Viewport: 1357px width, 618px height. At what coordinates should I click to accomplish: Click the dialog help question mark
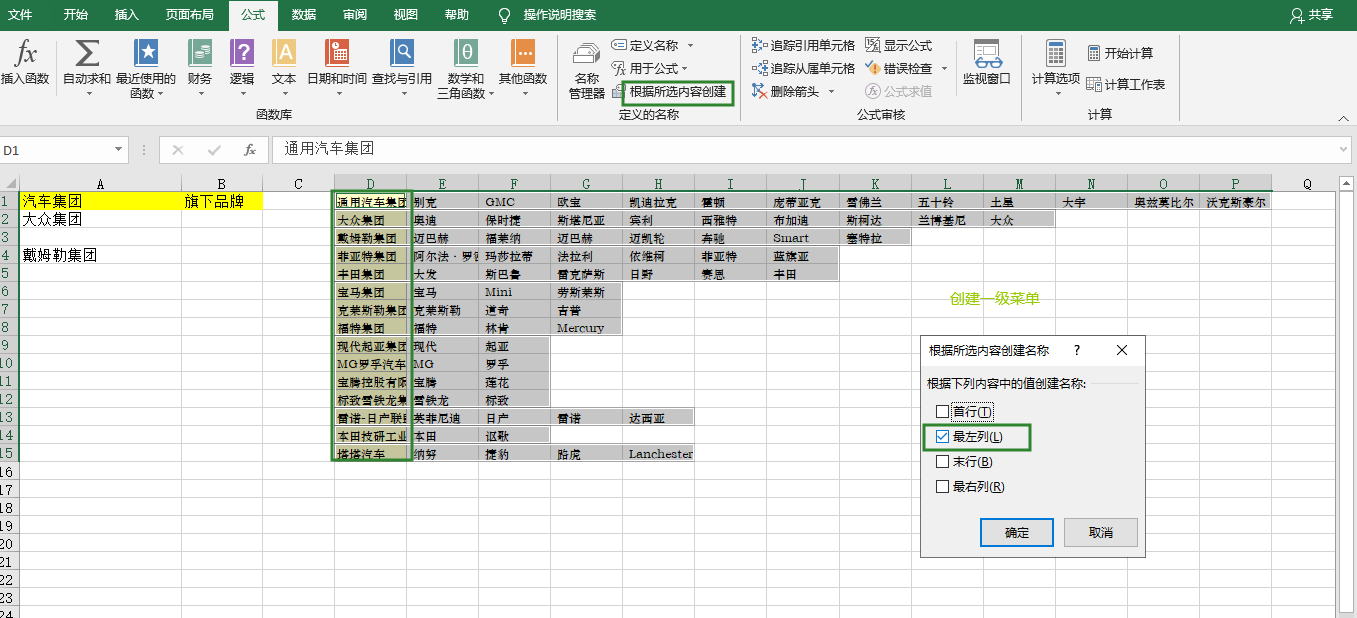pyautogui.click(x=1077, y=350)
